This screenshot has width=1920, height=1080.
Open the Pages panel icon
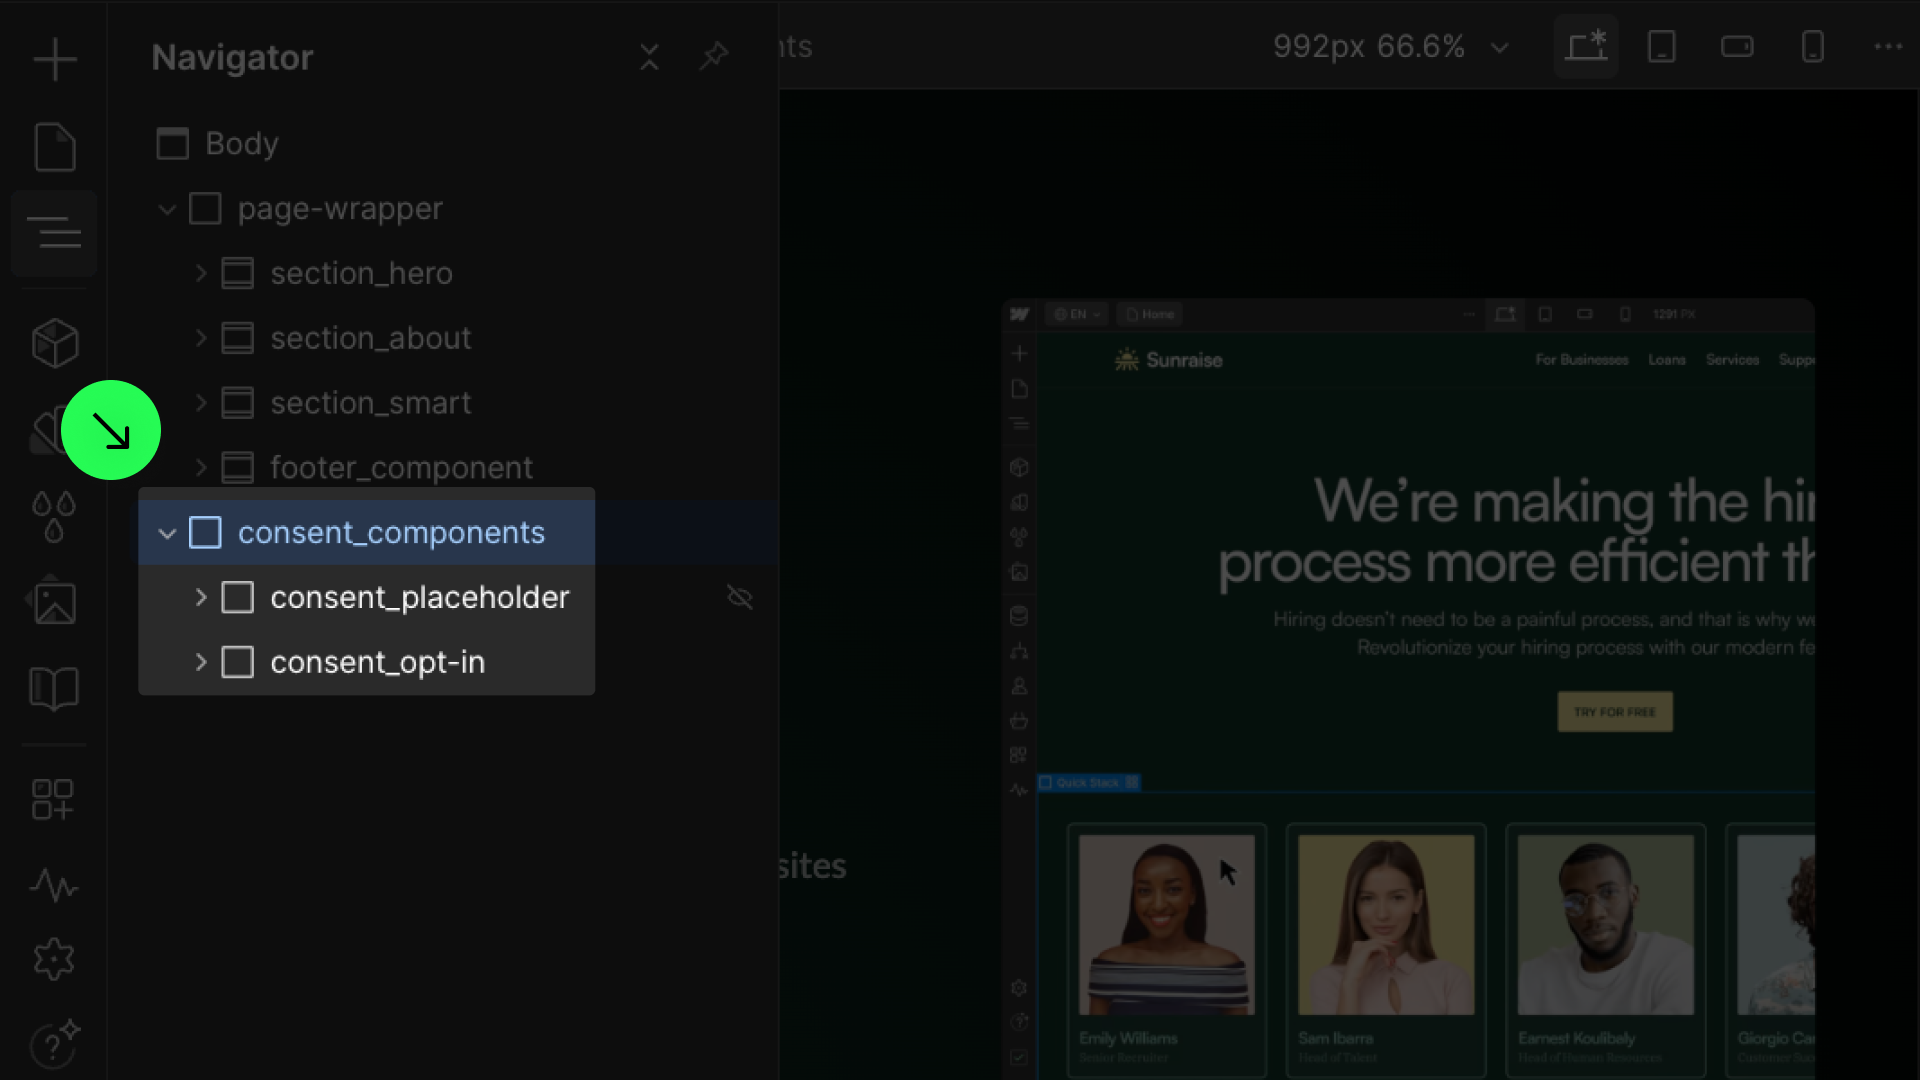point(54,147)
